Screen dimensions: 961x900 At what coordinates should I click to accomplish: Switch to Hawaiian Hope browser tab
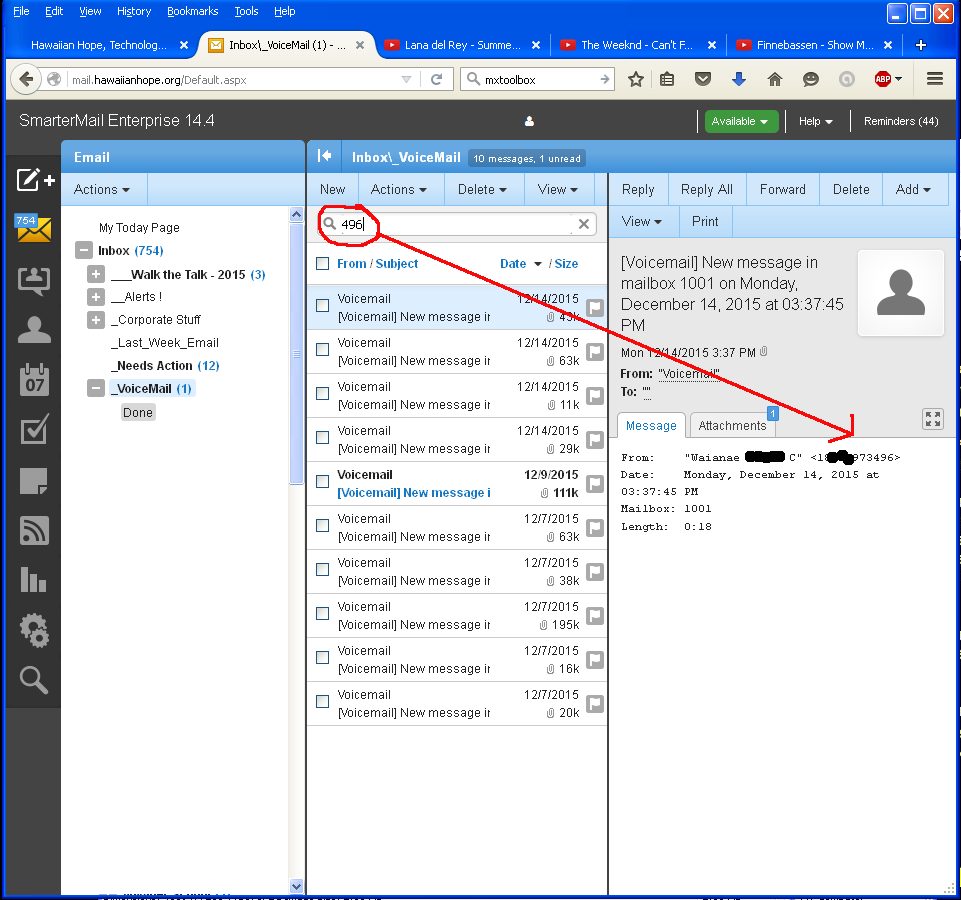click(x=101, y=45)
